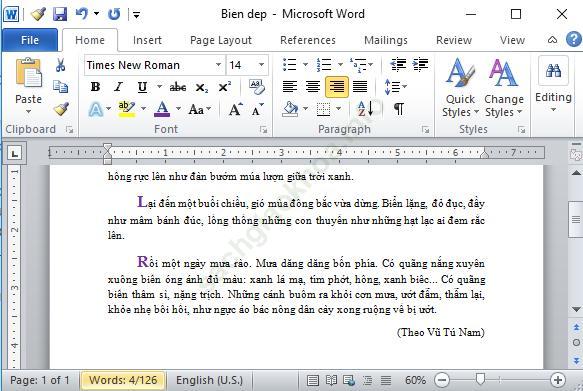Toggle Bold formatting
The image size is (583, 391).
tap(95, 87)
